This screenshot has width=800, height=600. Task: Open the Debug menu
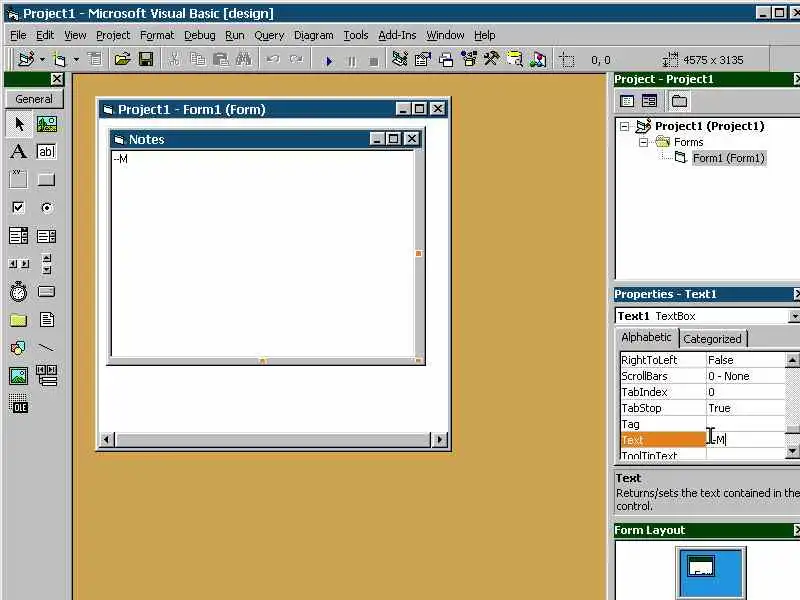coord(199,35)
